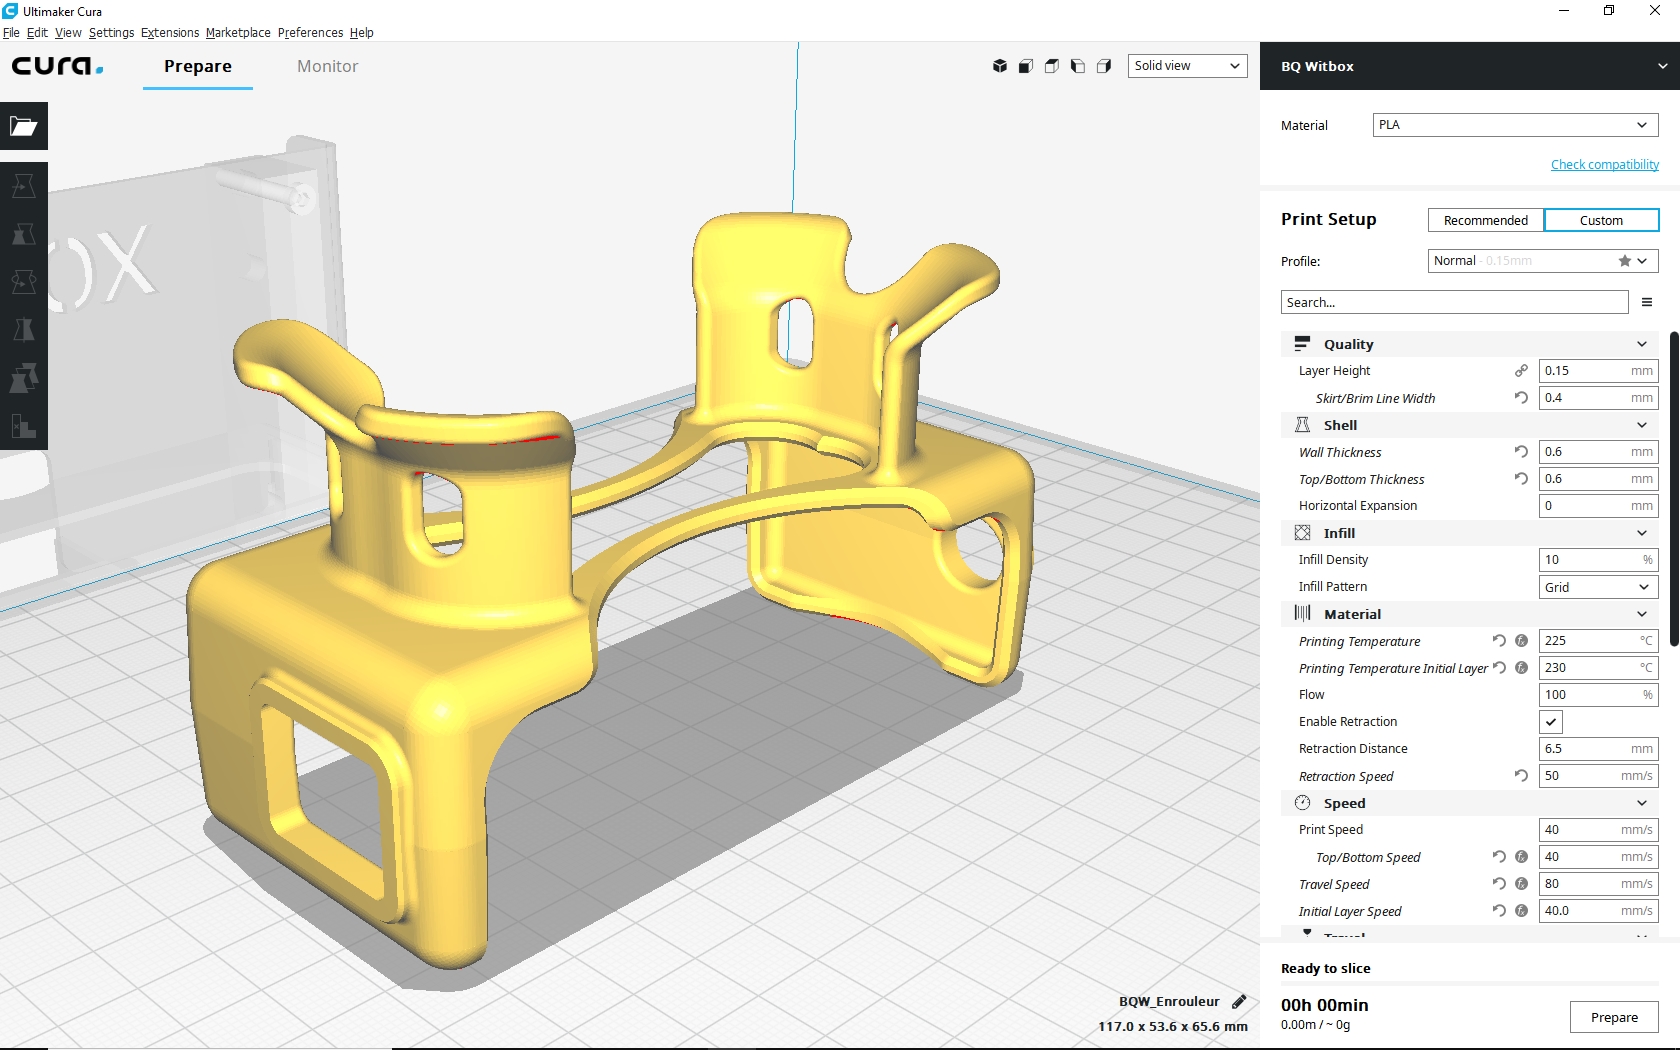Image resolution: width=1680 pixels, height=1050 pixels.
Task: Switch print setup to Custom mode
Action: pos(1601,220)
